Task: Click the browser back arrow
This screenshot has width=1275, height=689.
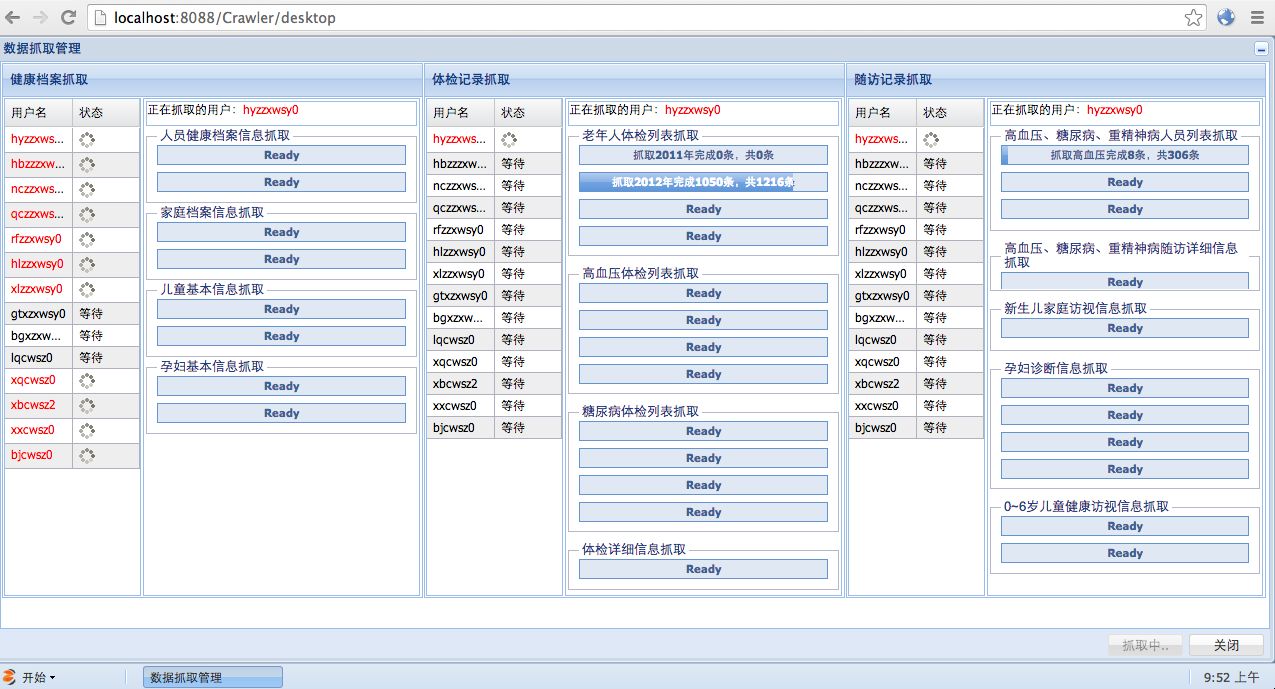Action: pos(13,17)
